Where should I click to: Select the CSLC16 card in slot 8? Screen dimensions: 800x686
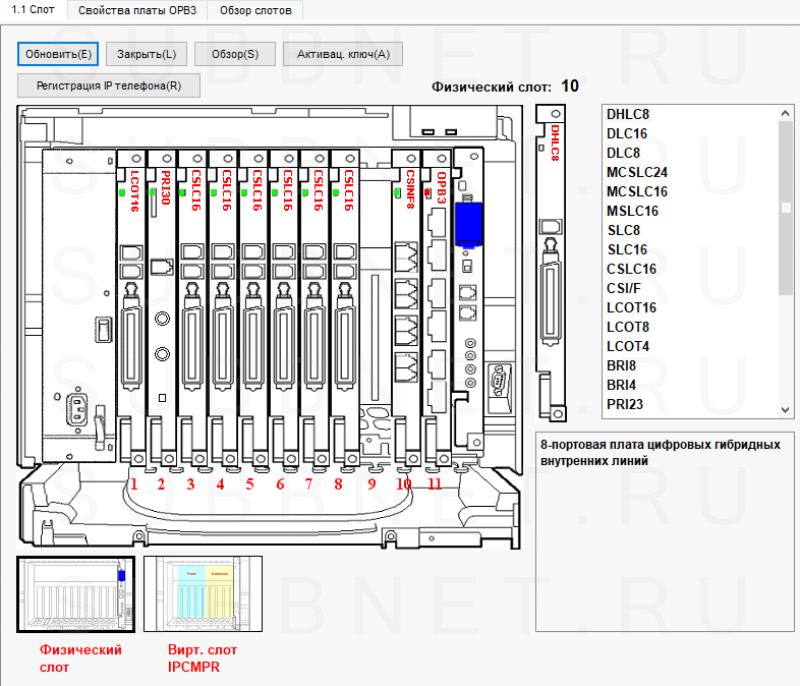[x=344, y=300]
